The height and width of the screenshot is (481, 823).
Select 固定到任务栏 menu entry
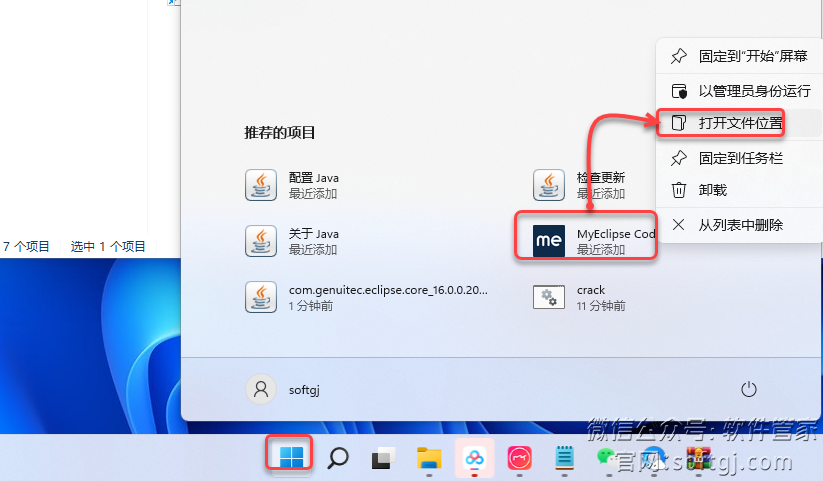click(739, 158)
